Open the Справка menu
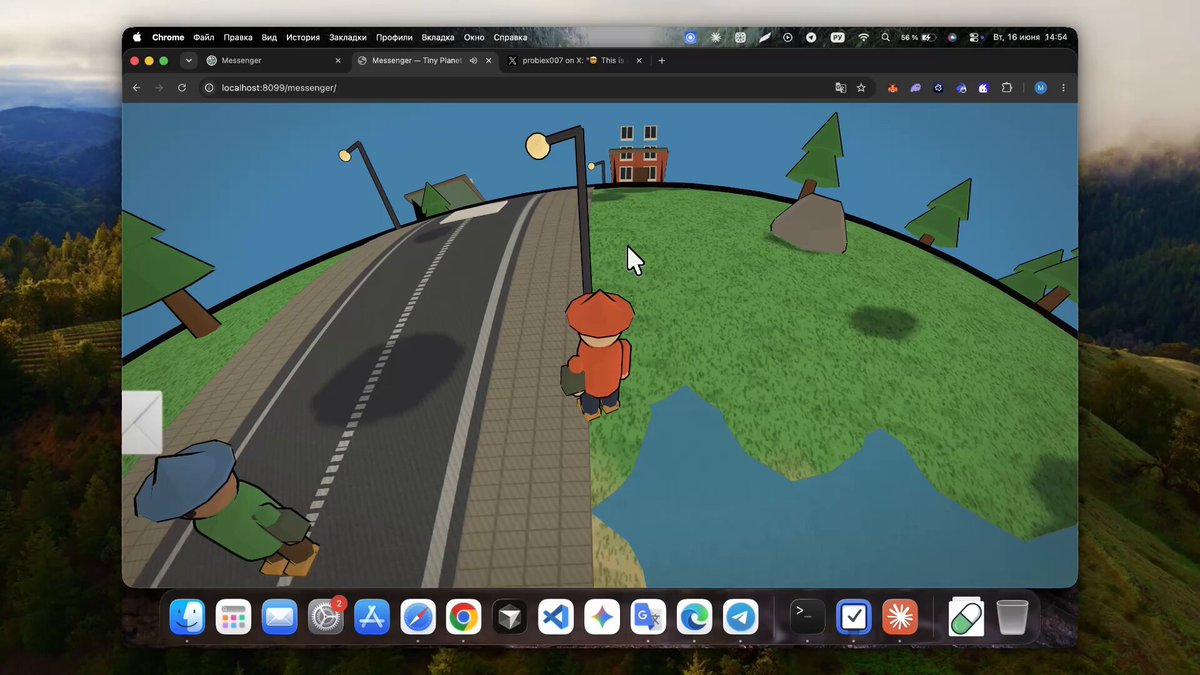 510,37
